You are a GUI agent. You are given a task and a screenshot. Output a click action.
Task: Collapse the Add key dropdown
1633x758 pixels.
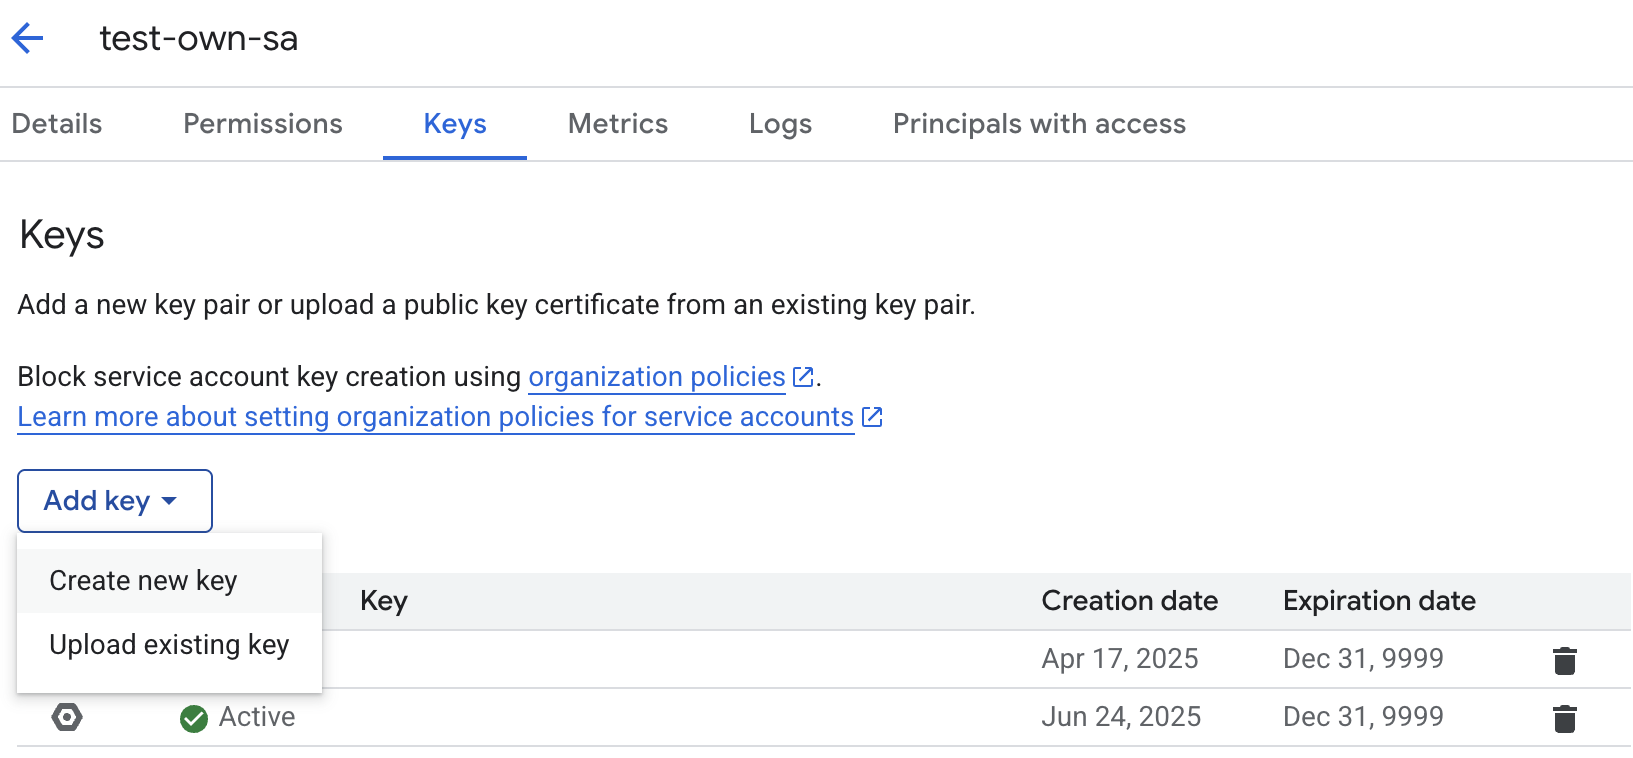[x=114, y=501]
